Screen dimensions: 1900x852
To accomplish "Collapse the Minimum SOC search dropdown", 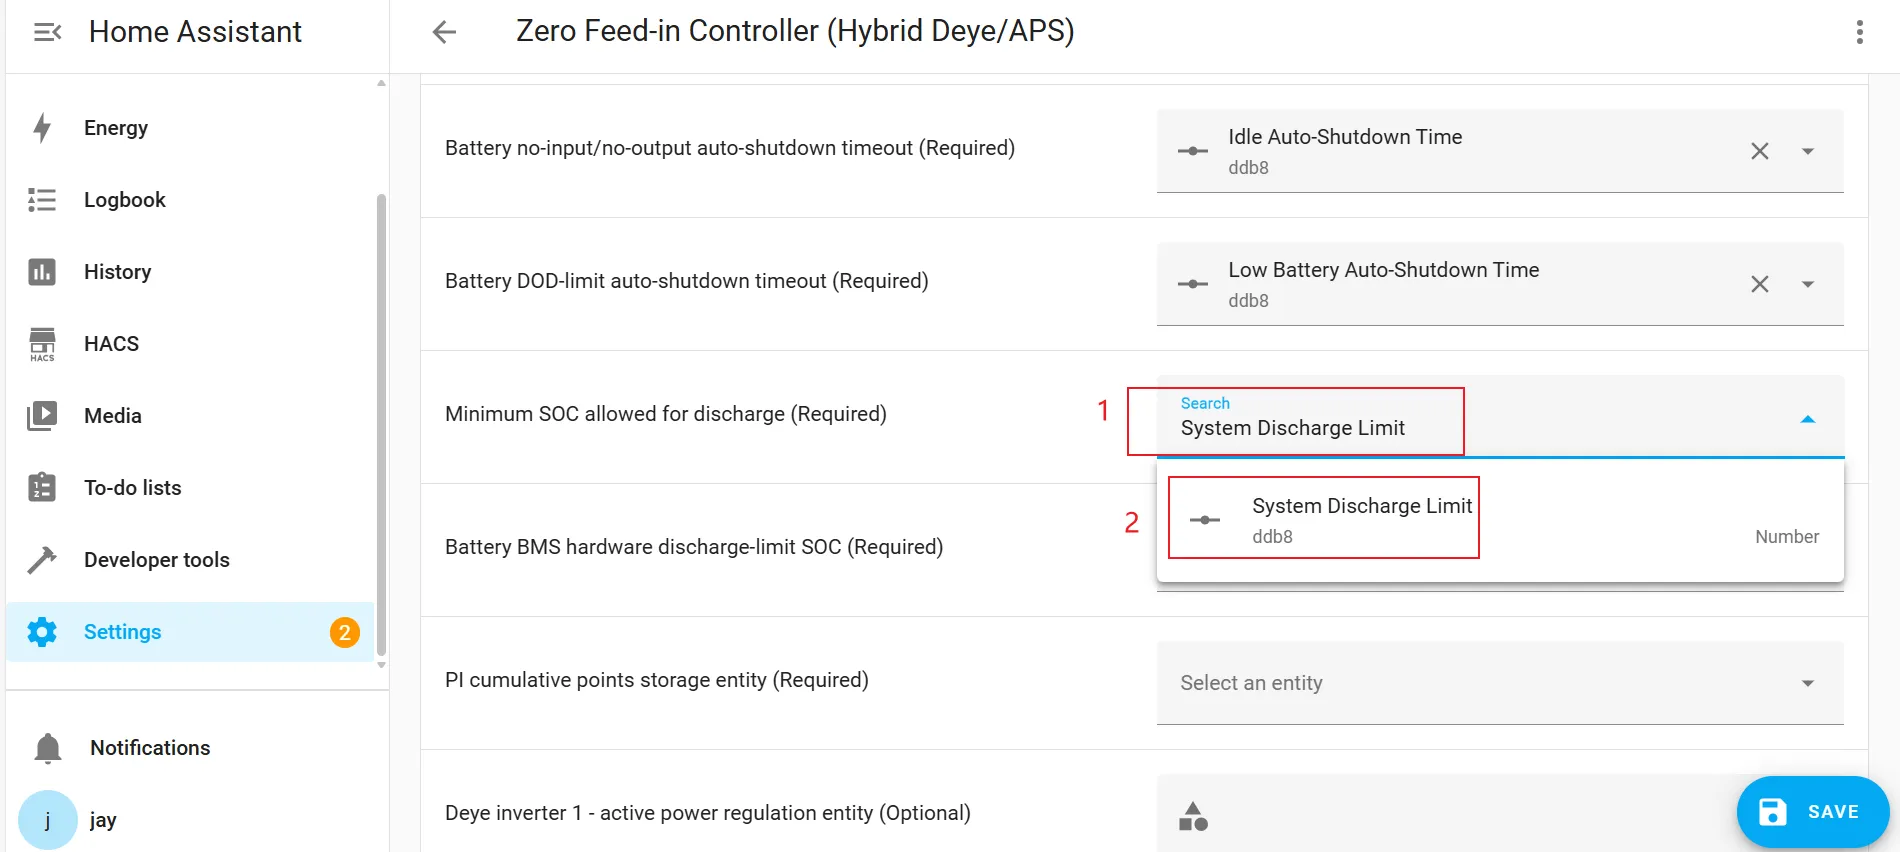I will (1808, 419).
